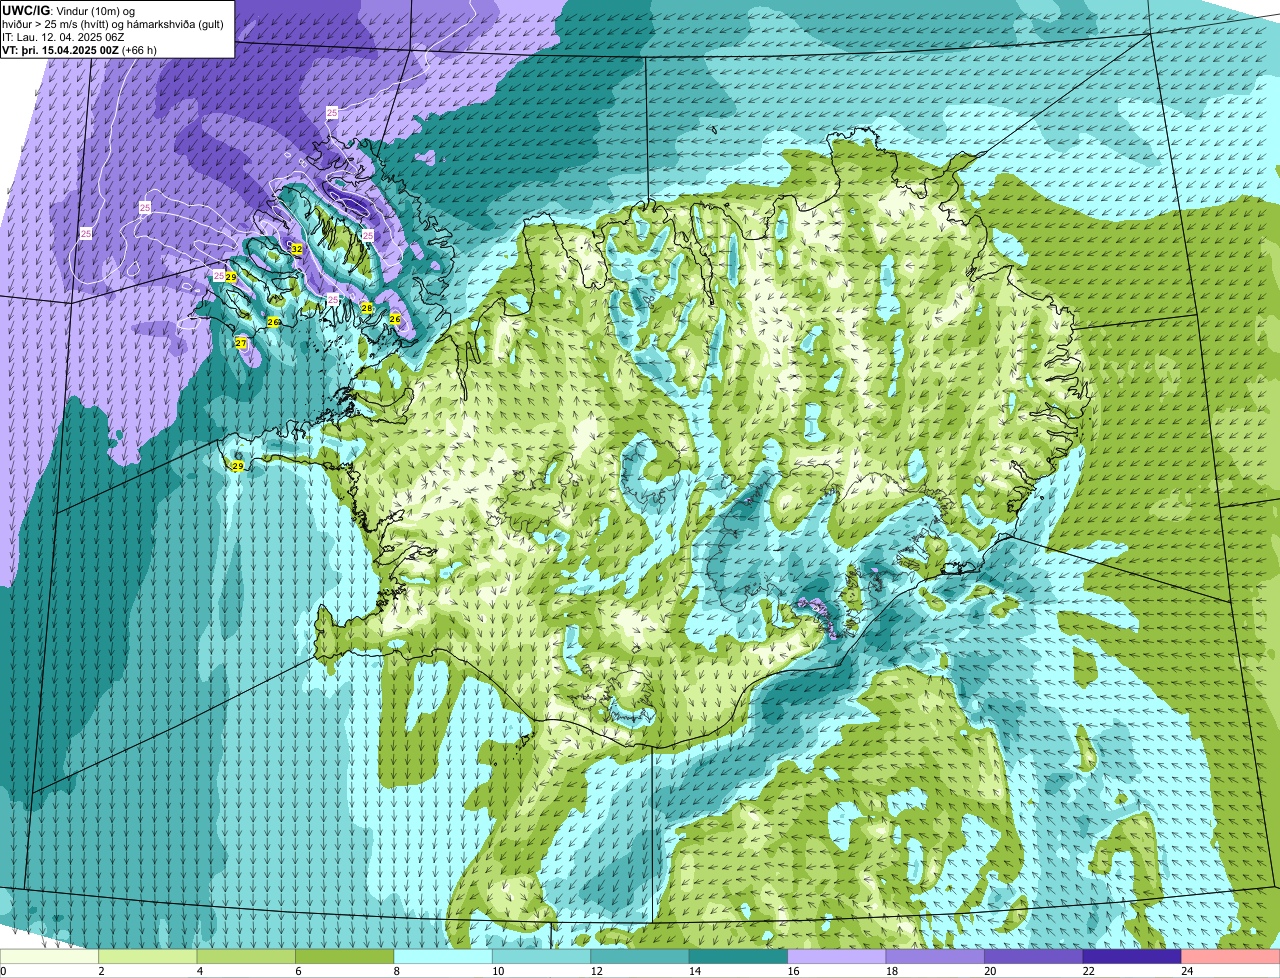Select the 6–8 m/s olive green legend swatch
This screenshot has height=978, width=1280.
coord(346,957)
